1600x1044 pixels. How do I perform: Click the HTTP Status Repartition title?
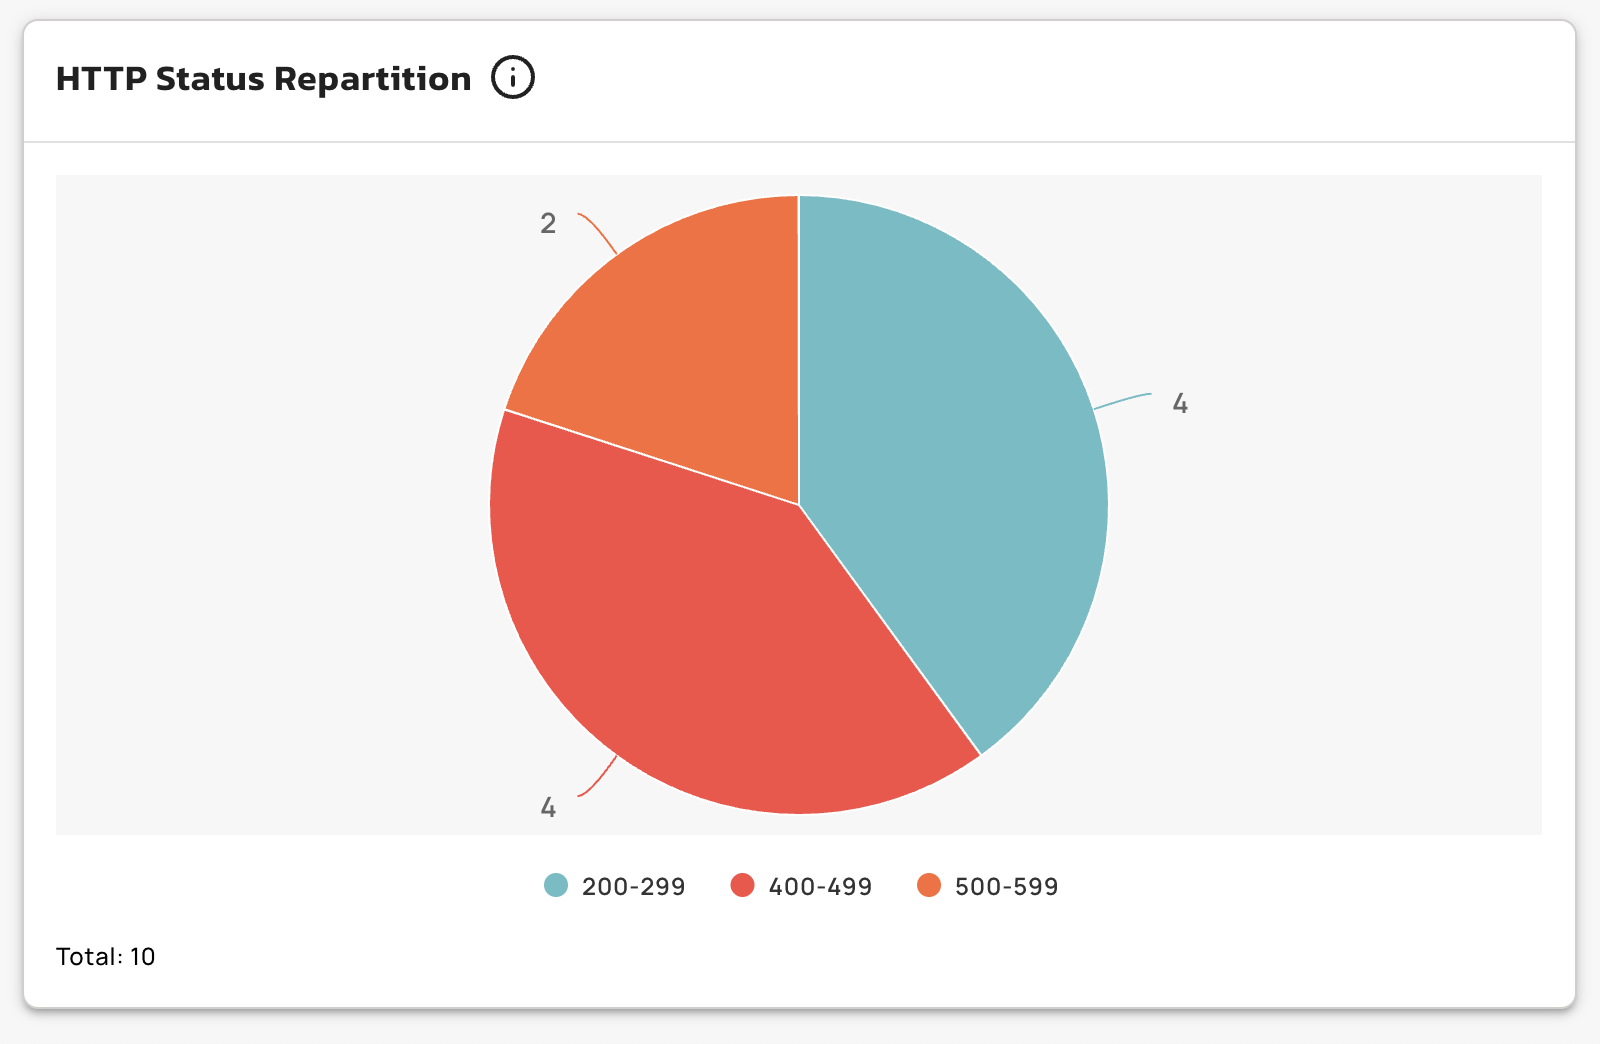[x=263, y=79]
